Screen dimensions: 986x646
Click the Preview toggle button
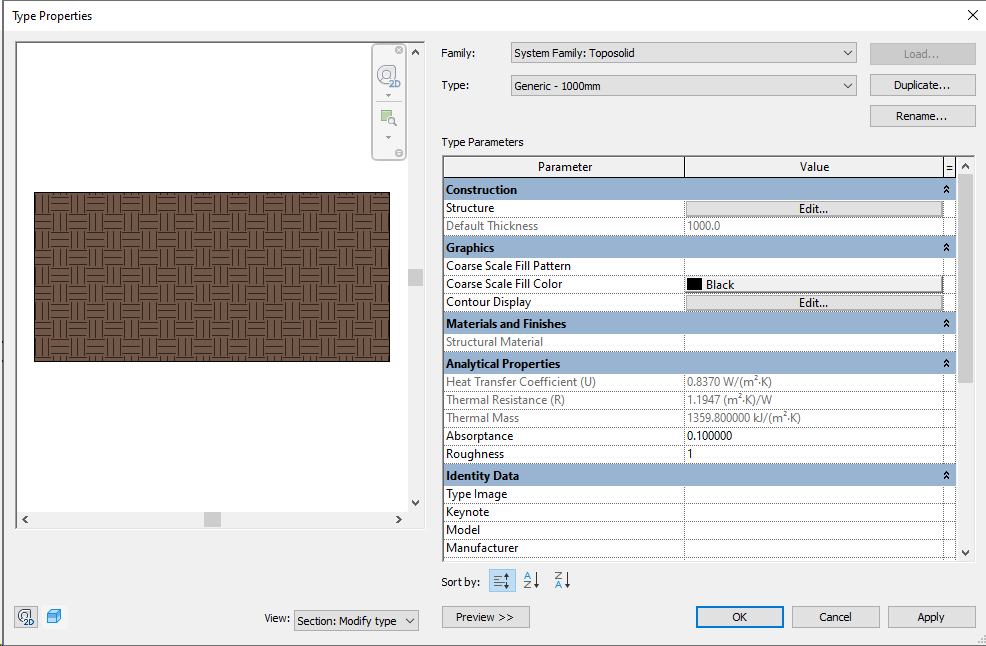pyautogui.click(x=485, y=616)
